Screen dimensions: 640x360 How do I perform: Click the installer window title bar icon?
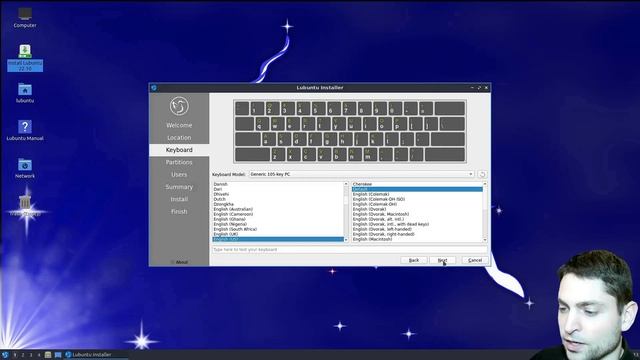(154, 88)
